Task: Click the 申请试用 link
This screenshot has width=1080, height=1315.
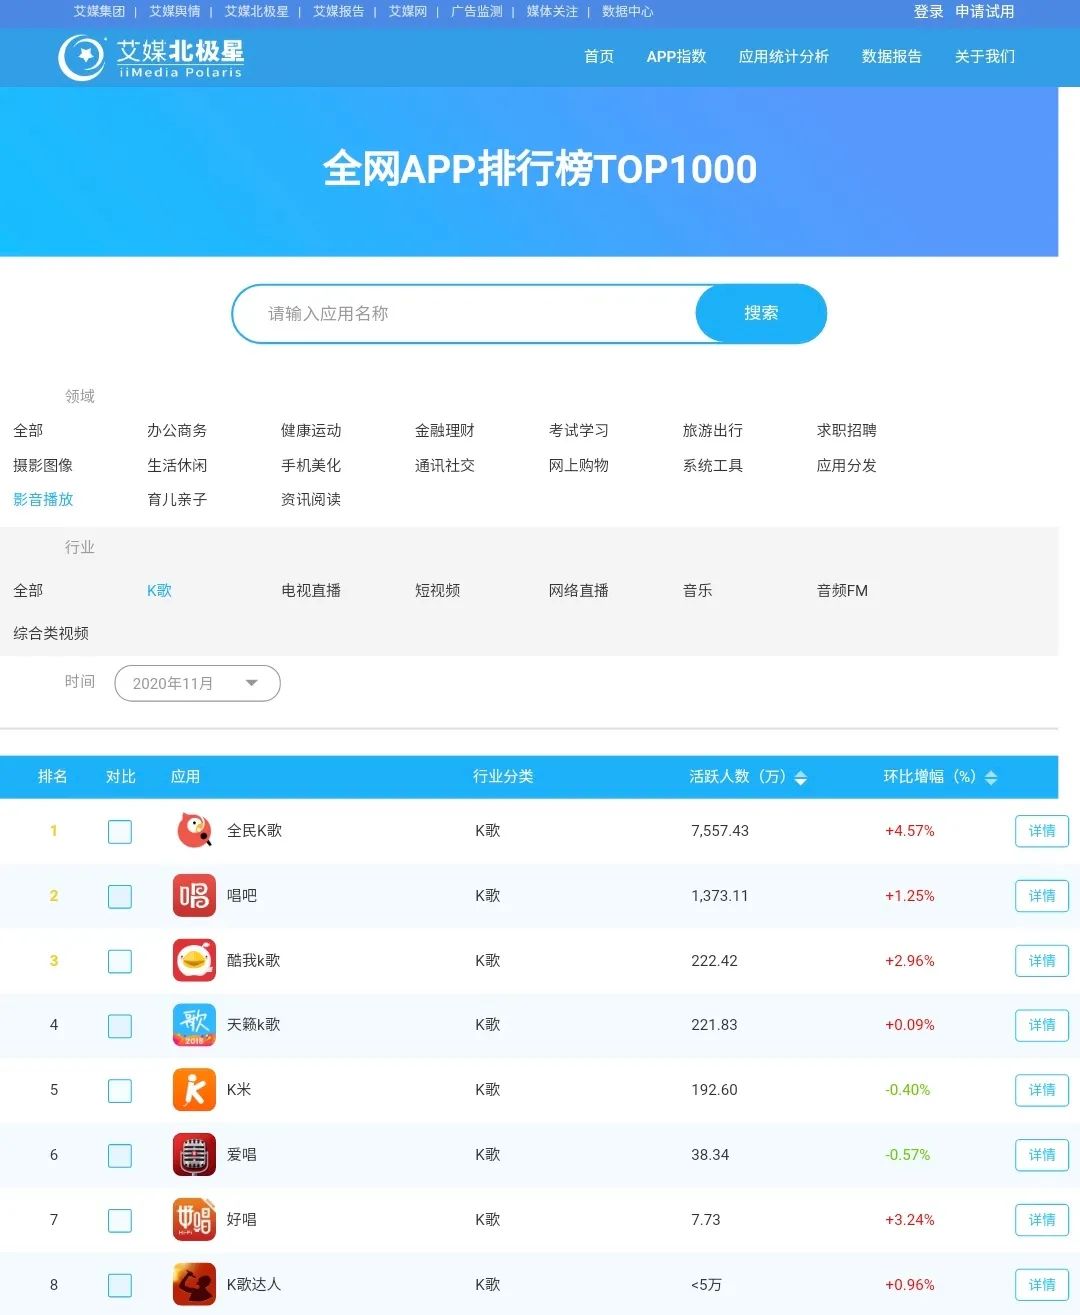Action: pyautogui.click(x=985, y=12)
